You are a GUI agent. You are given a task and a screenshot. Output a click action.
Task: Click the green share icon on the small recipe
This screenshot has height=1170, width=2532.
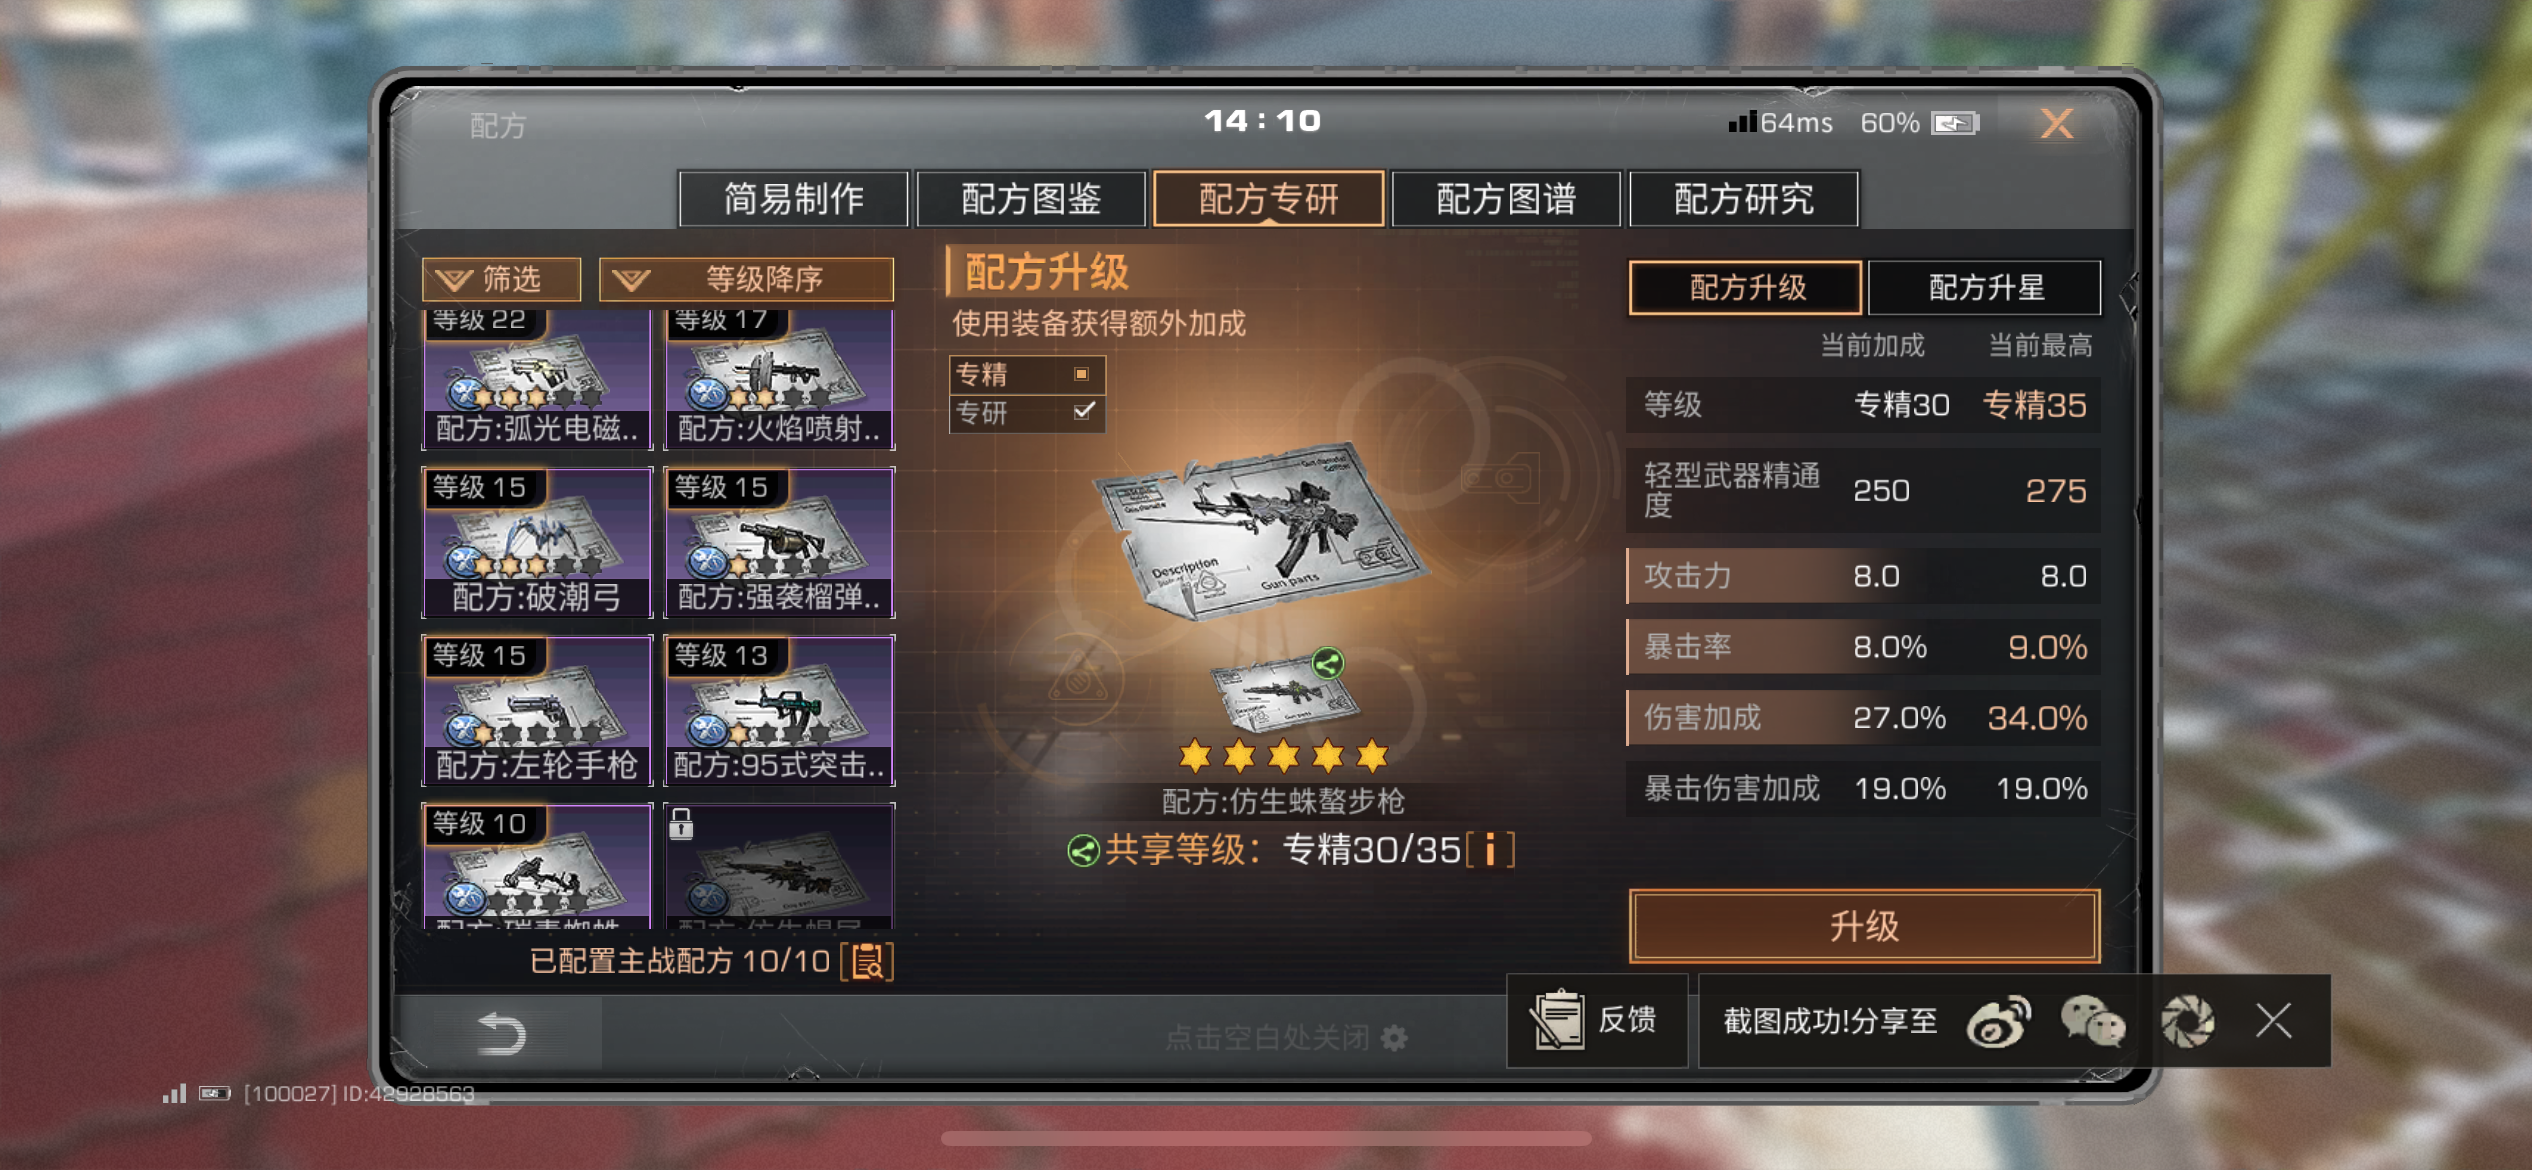click(x=1328, y=663)
